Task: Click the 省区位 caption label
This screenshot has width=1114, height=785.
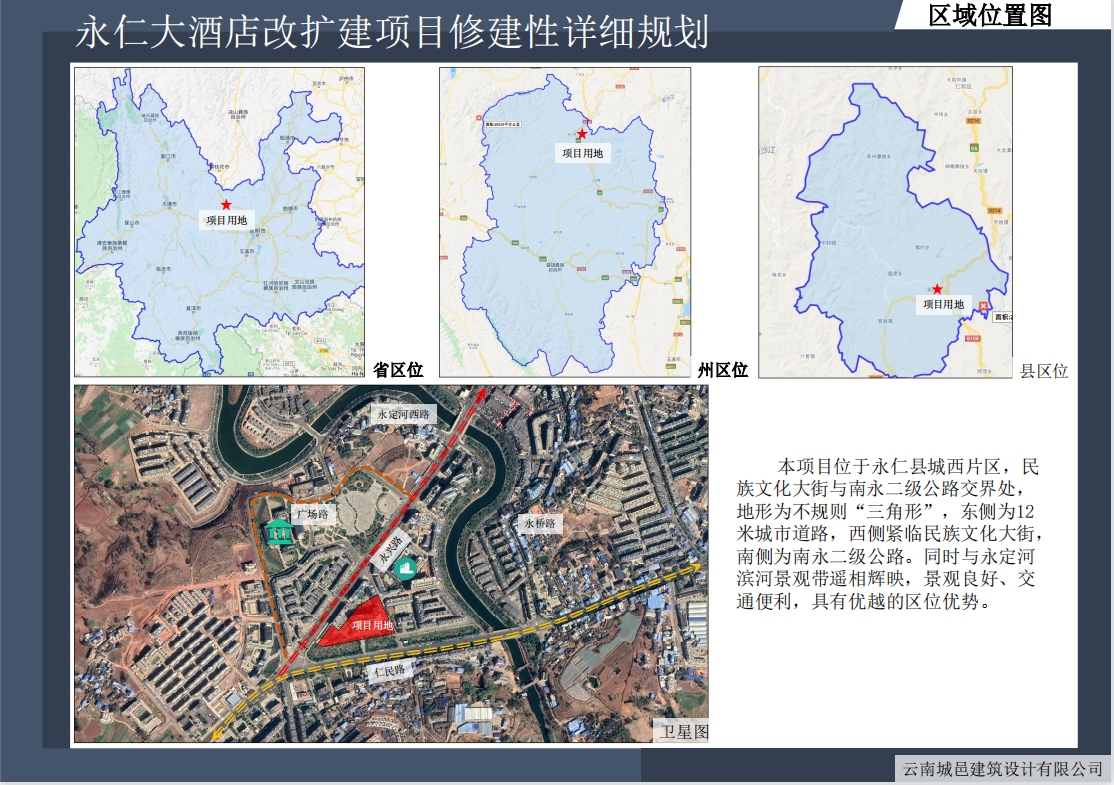Action: [399, 370]
